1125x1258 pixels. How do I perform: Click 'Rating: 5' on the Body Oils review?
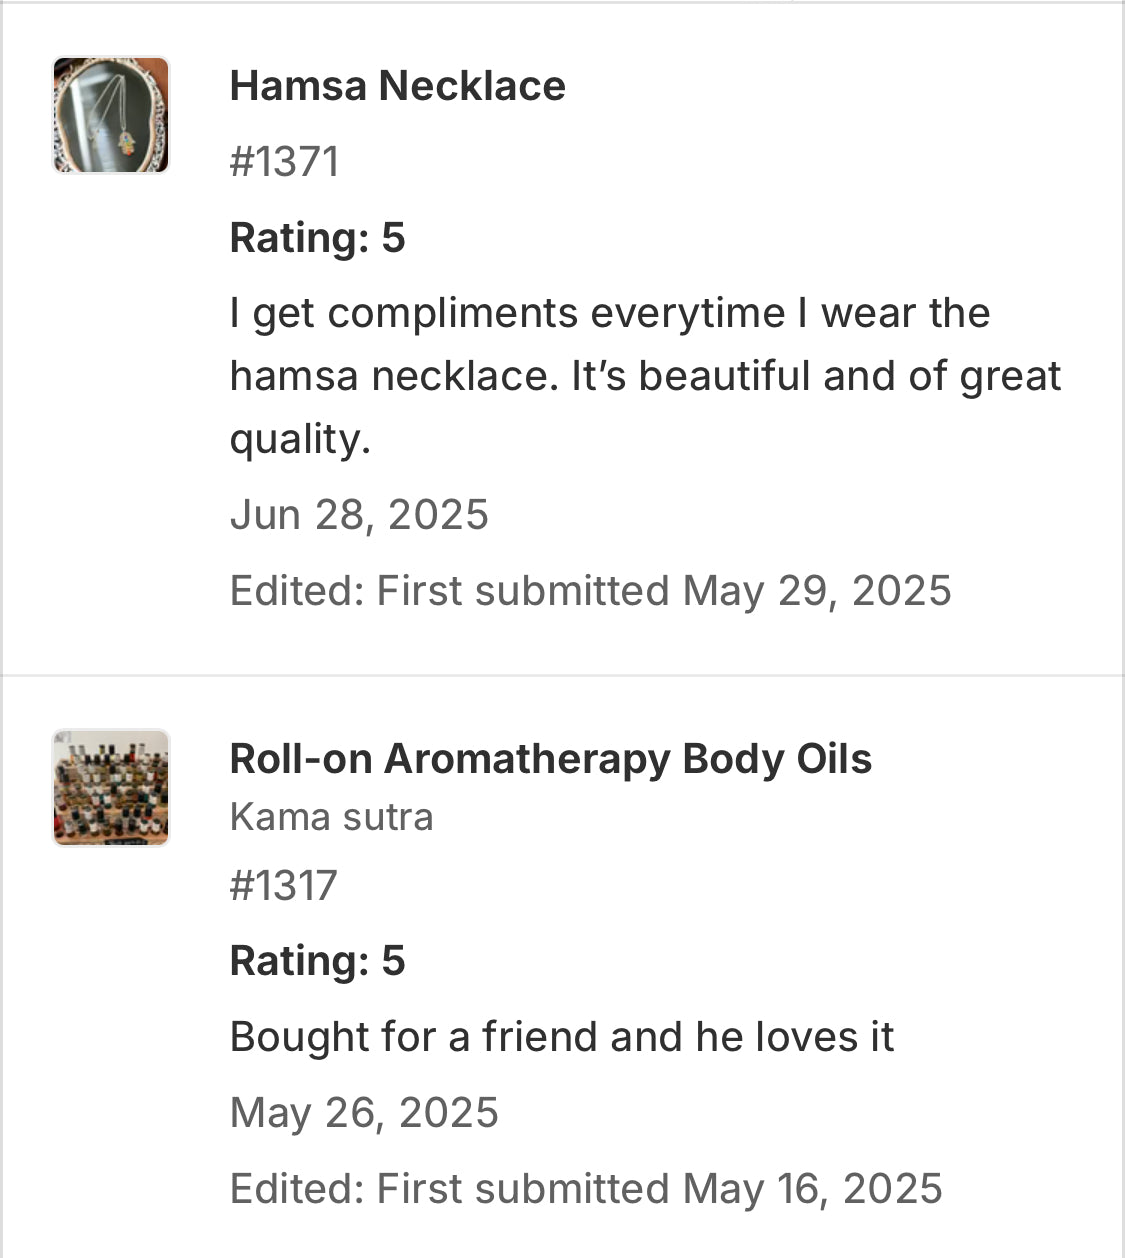(317, 961)
